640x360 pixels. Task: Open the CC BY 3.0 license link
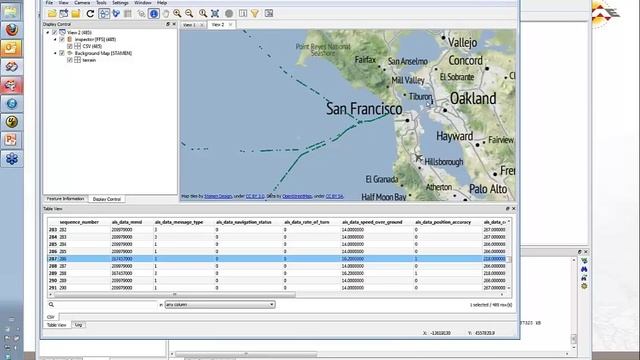click(x=255, y=196)
